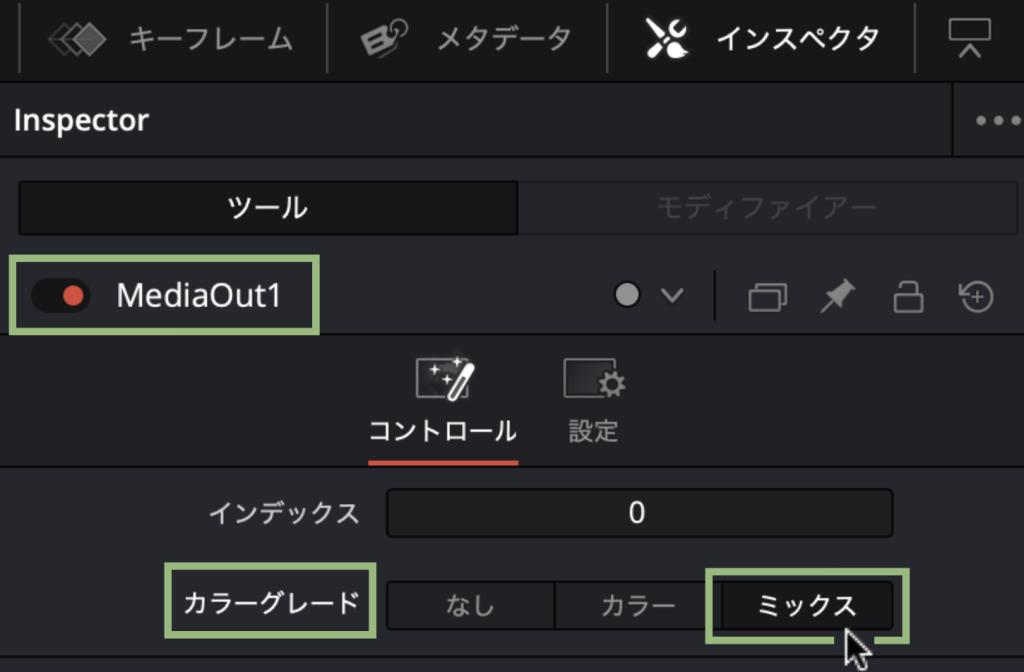Open the メタデータ (Metadata) panel
Screen dimensions: 1024x672
pyautogui.click(x=467, y=39)
